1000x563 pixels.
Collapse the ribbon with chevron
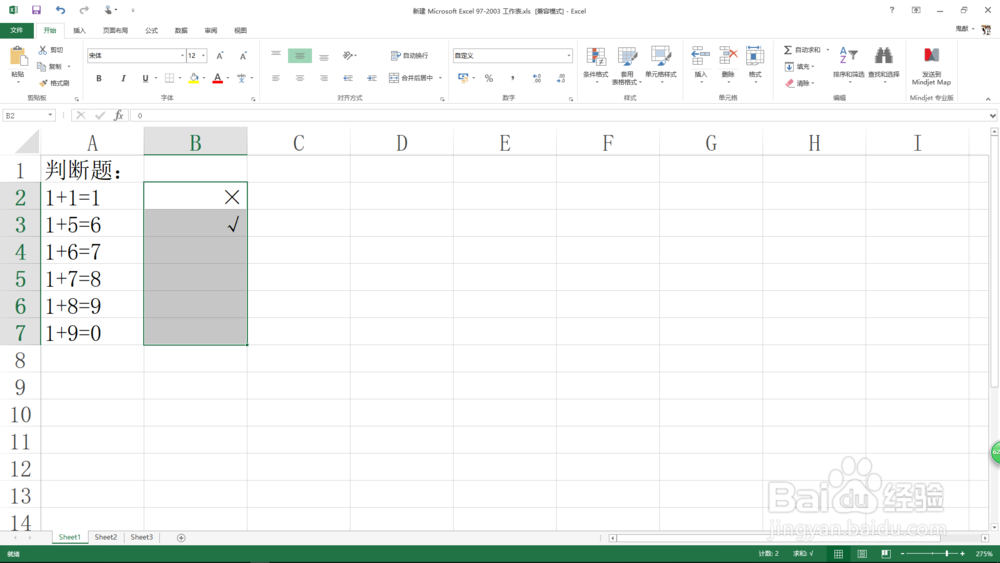tap(988, 99)
